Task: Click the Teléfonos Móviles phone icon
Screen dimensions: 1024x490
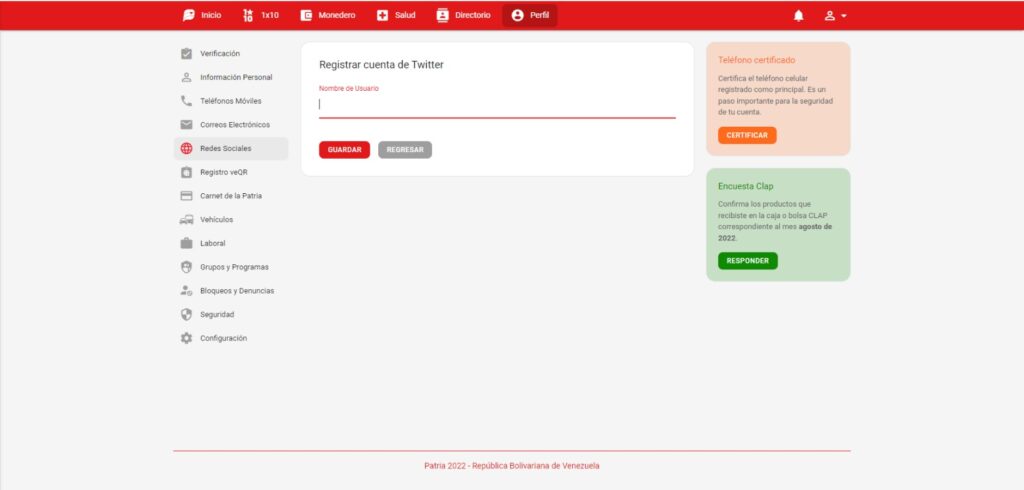Action: pos(186,101)
